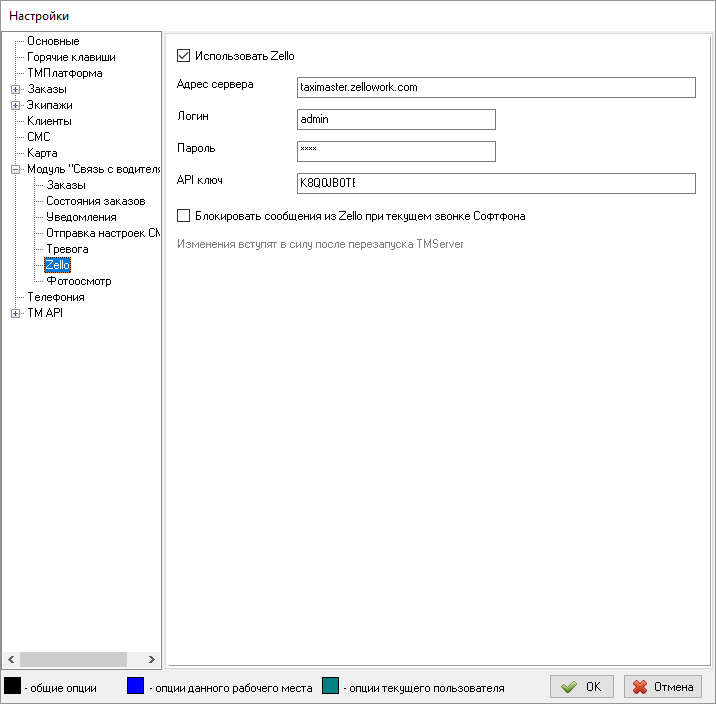Open the Телефония settings section
The width and height of the screenshot is (716, 704).
point(56,297)
